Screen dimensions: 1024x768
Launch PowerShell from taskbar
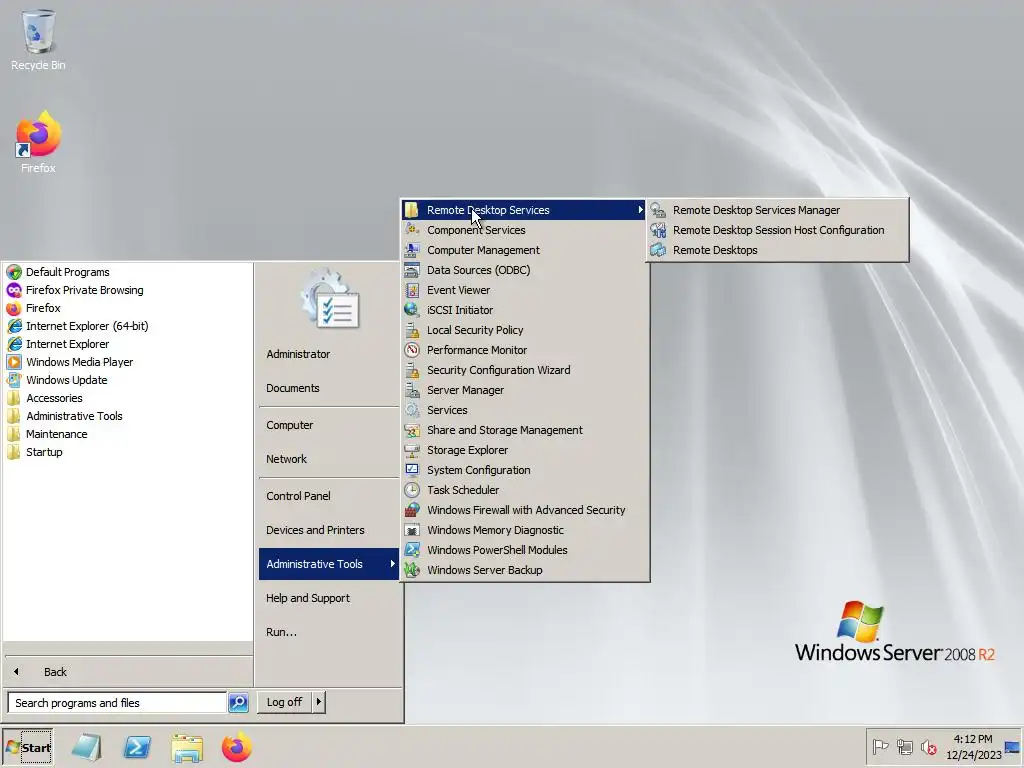coord(137,747)
